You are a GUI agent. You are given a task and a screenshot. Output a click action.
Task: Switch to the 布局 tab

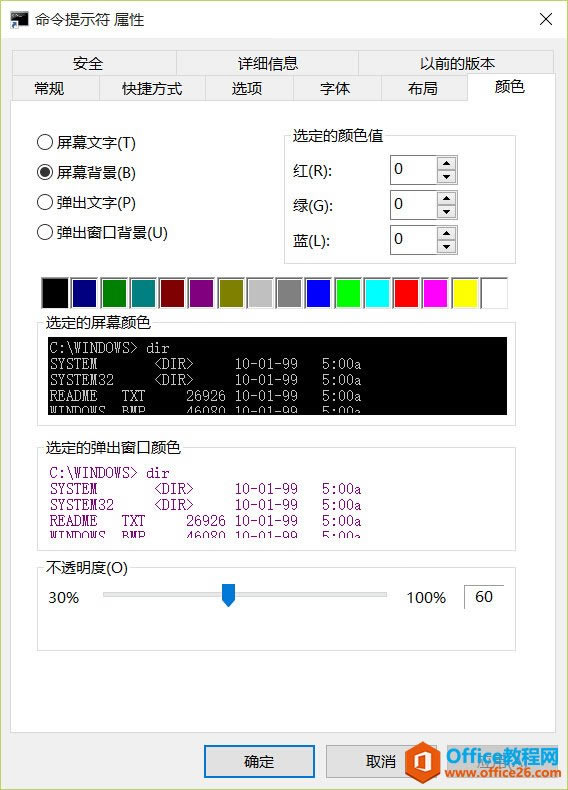click(x=424, y=89)
